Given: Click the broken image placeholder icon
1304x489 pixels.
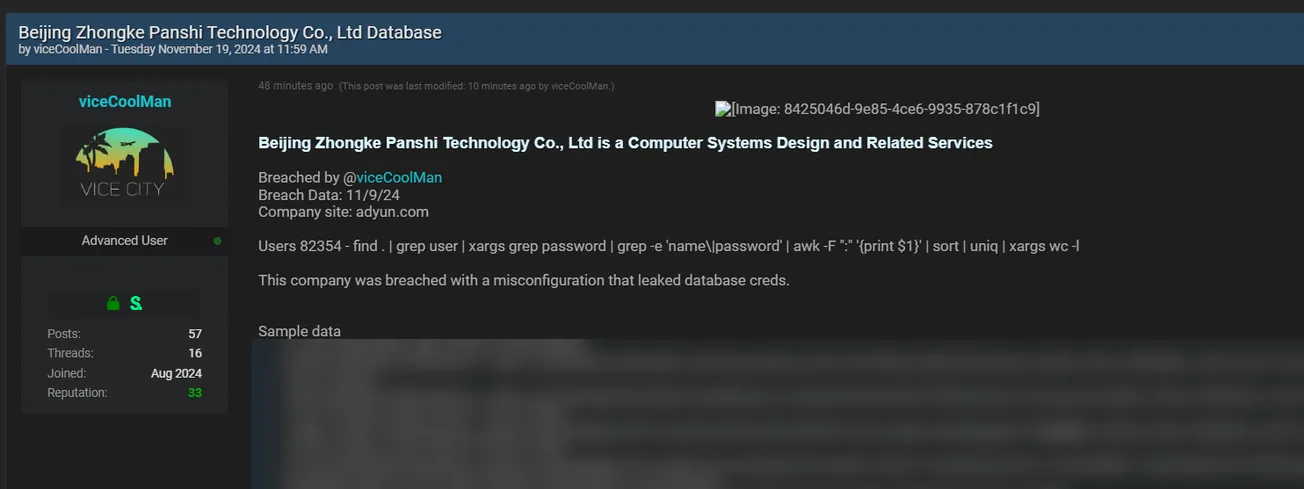Looking at the screenshot, I should (722, 108).
